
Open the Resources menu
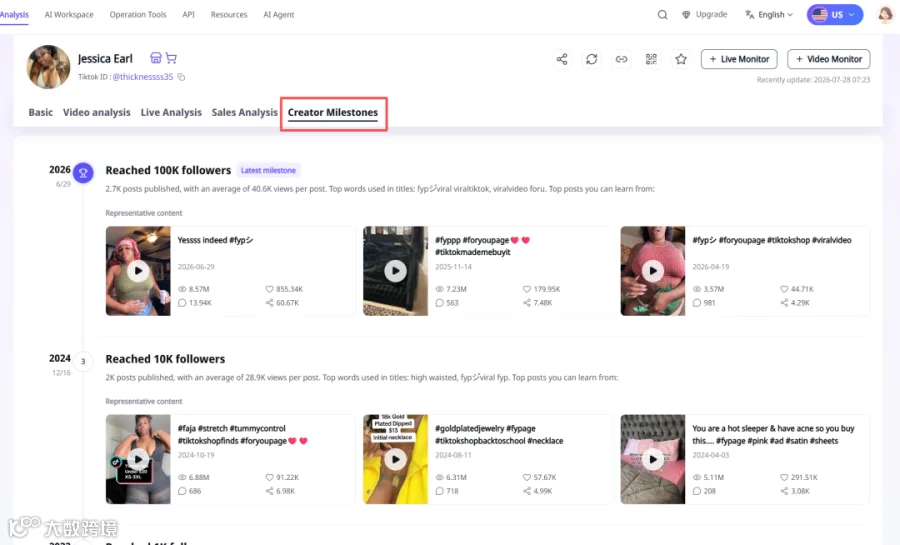[x=228, y=14]
